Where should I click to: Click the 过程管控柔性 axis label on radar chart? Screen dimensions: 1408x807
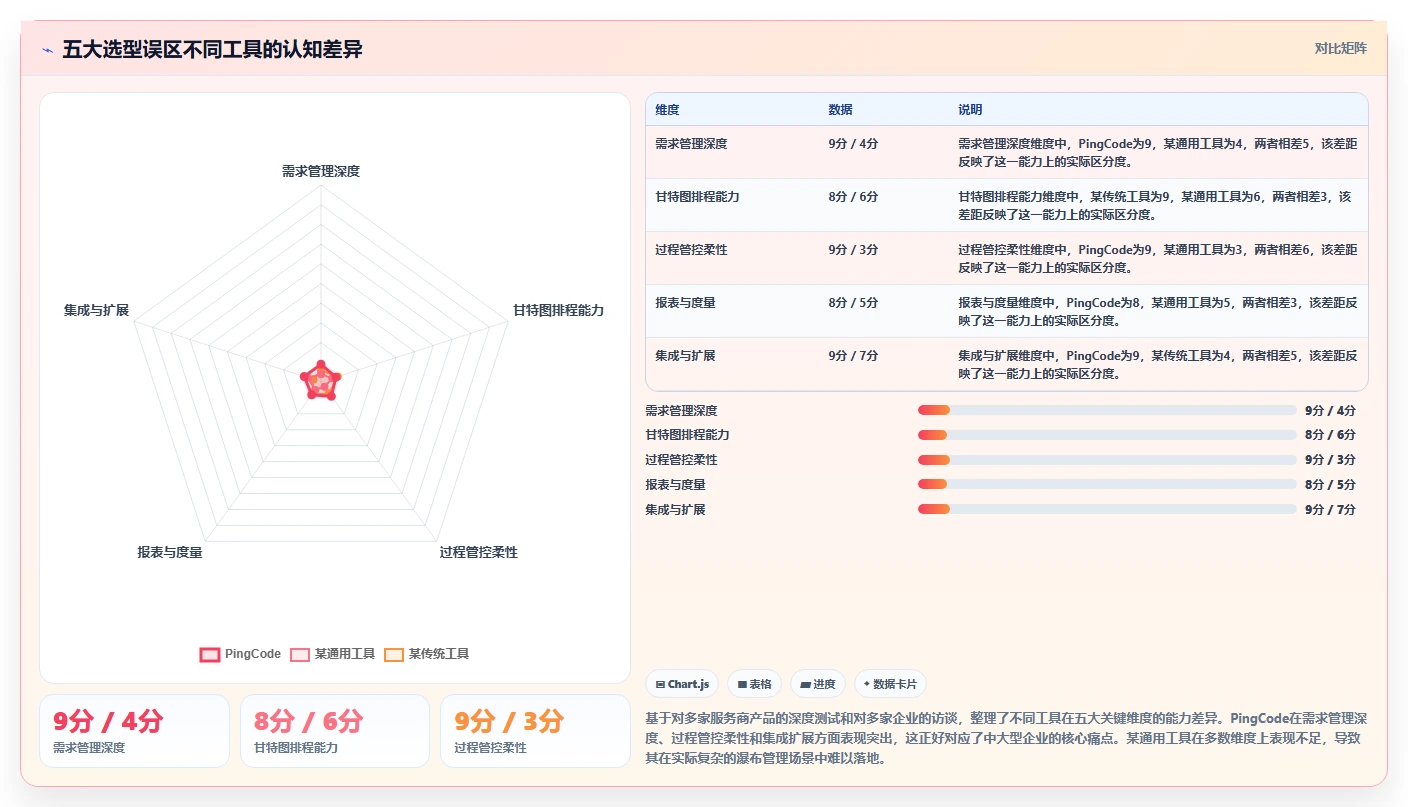(x=479, y=552)
